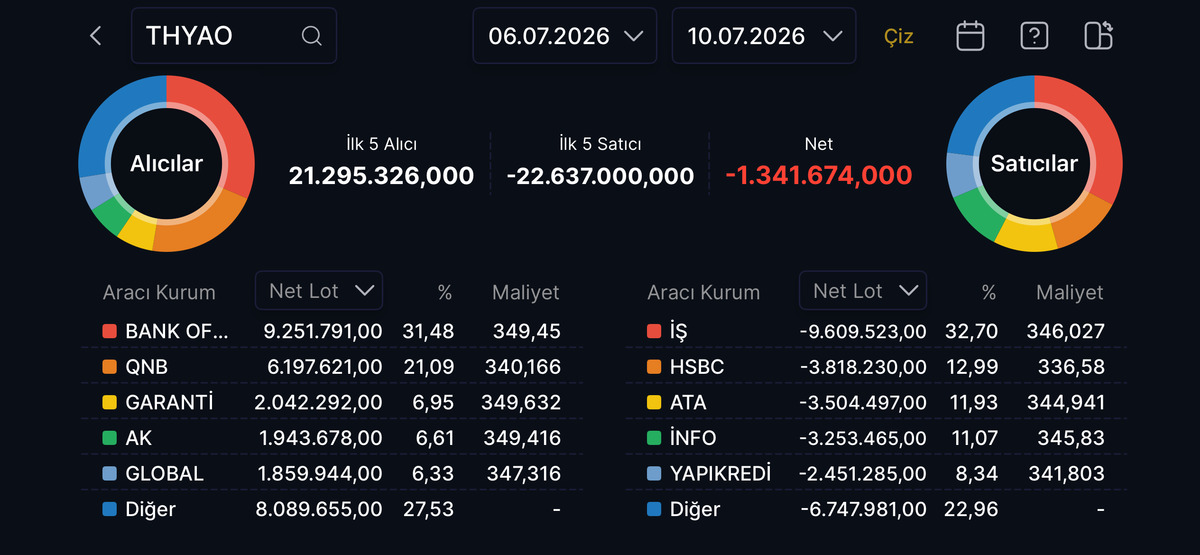Click the THYAO symbol search field
The height and width of the screenshot is (555, 1200).
234,36
